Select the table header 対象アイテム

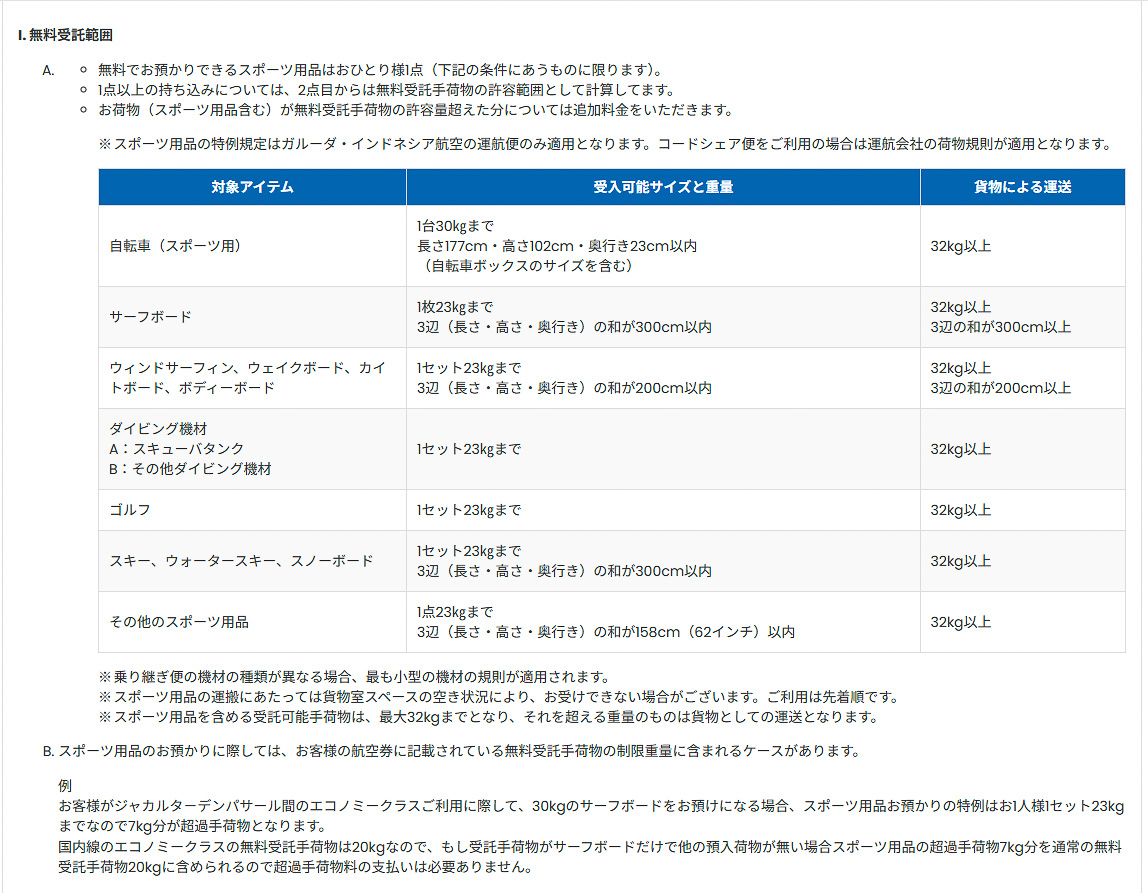pyautogui.click(x=250, y=186)
